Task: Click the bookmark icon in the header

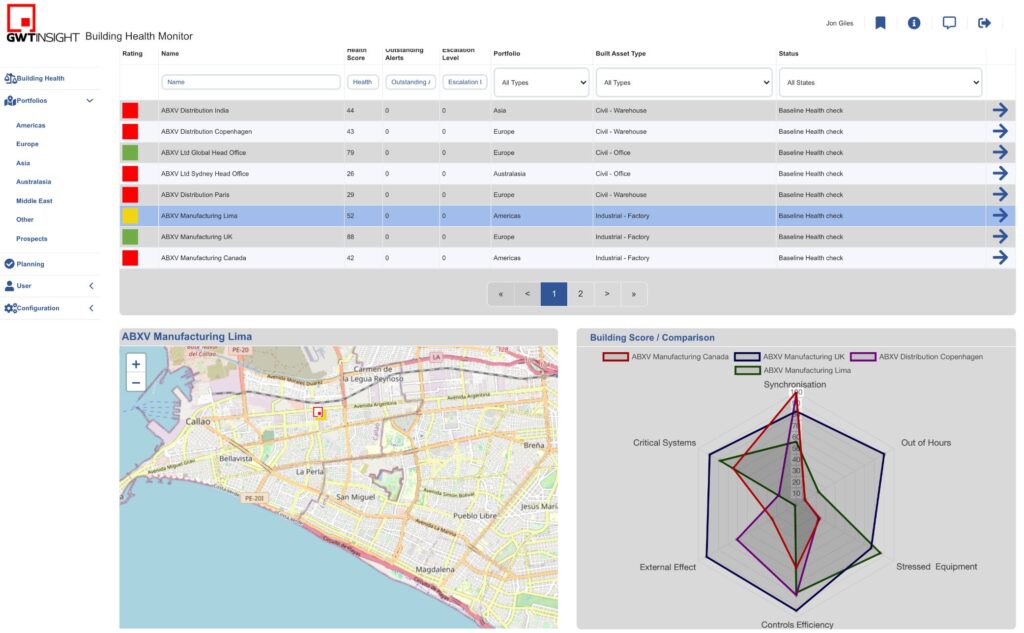Action: pyautogui.click(x=880, y=23)
